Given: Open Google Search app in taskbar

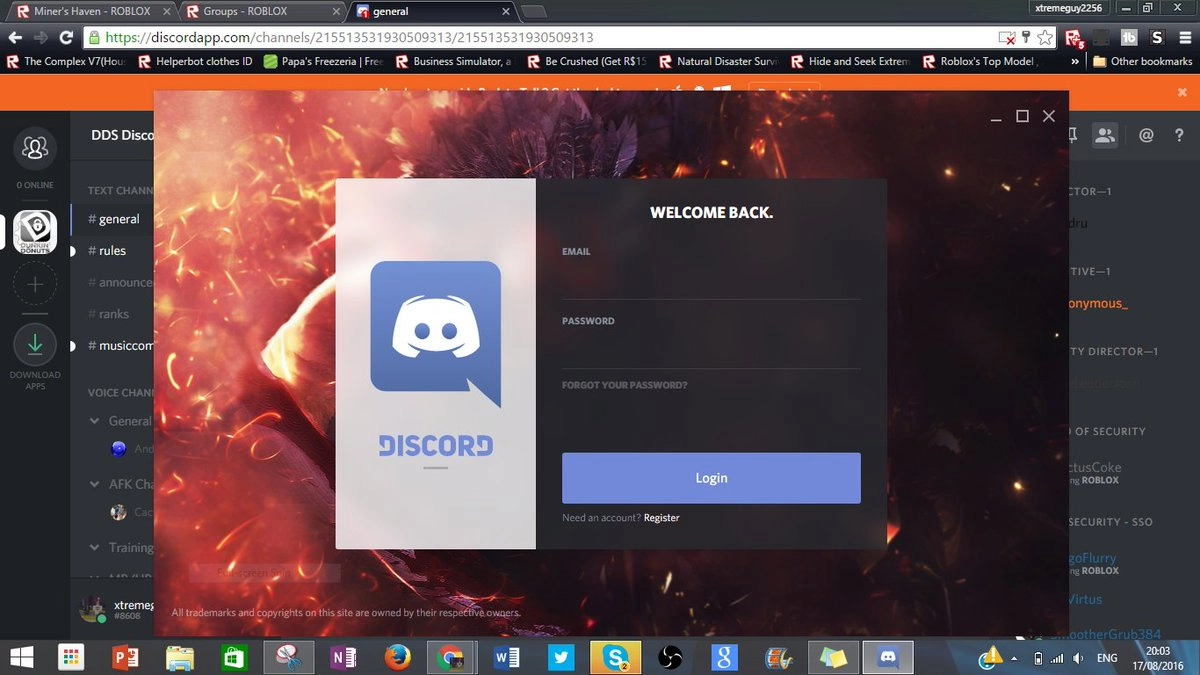Looking at the screenshot, I should pyautogui.click(x=724, y=657).
